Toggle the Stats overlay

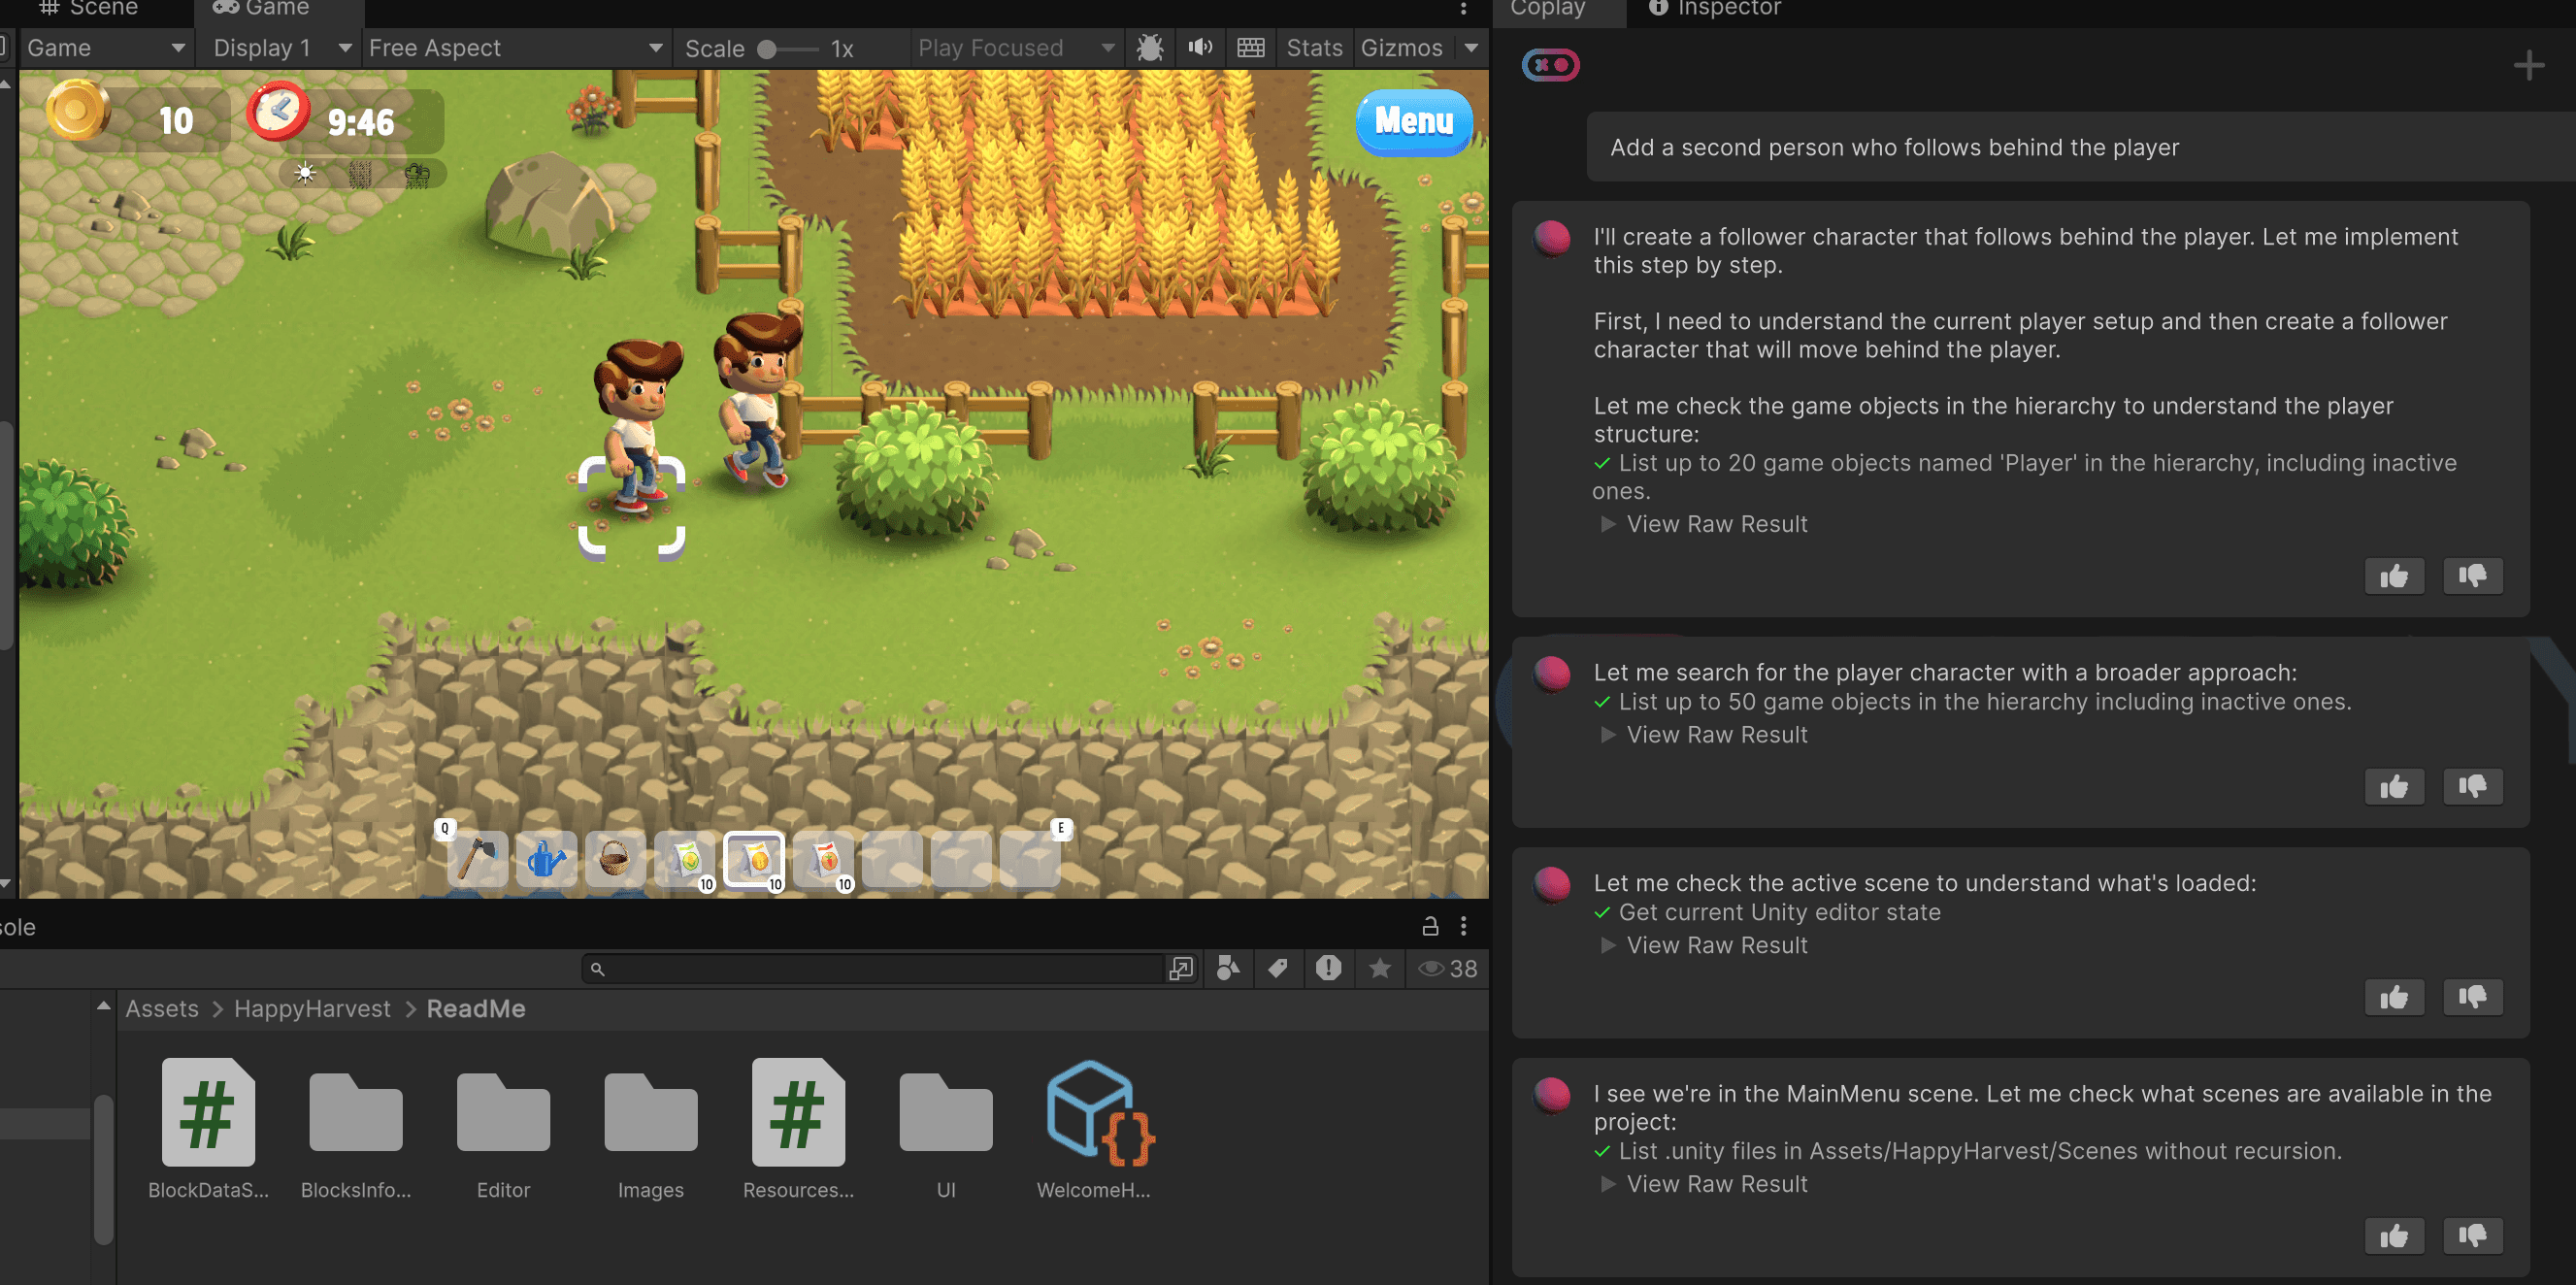pyautogui.click(x=1313, y=48)
